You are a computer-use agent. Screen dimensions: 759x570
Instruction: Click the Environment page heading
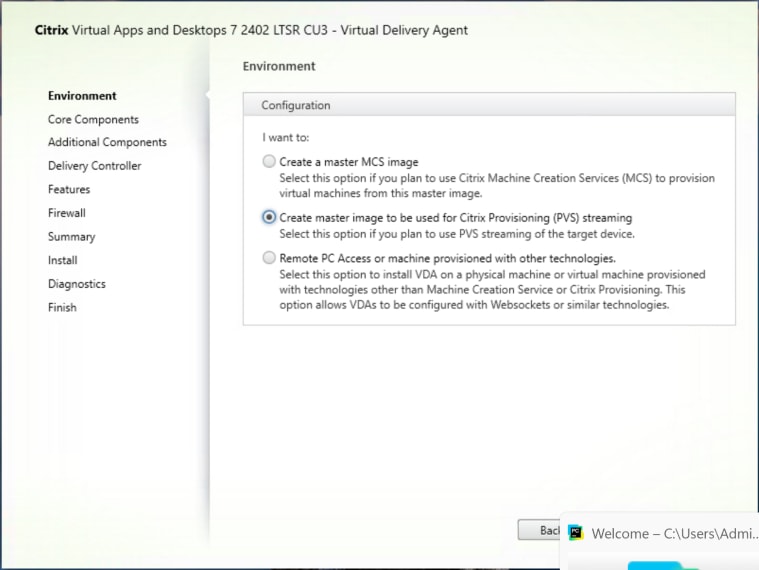click(279, 66)
